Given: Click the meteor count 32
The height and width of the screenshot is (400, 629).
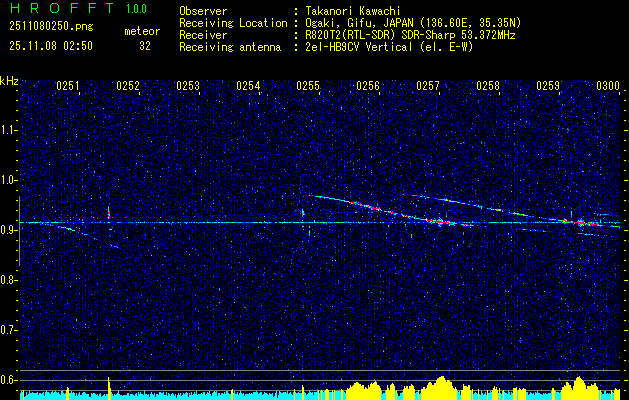Looking at the screenshot, I should pos(145,46).
